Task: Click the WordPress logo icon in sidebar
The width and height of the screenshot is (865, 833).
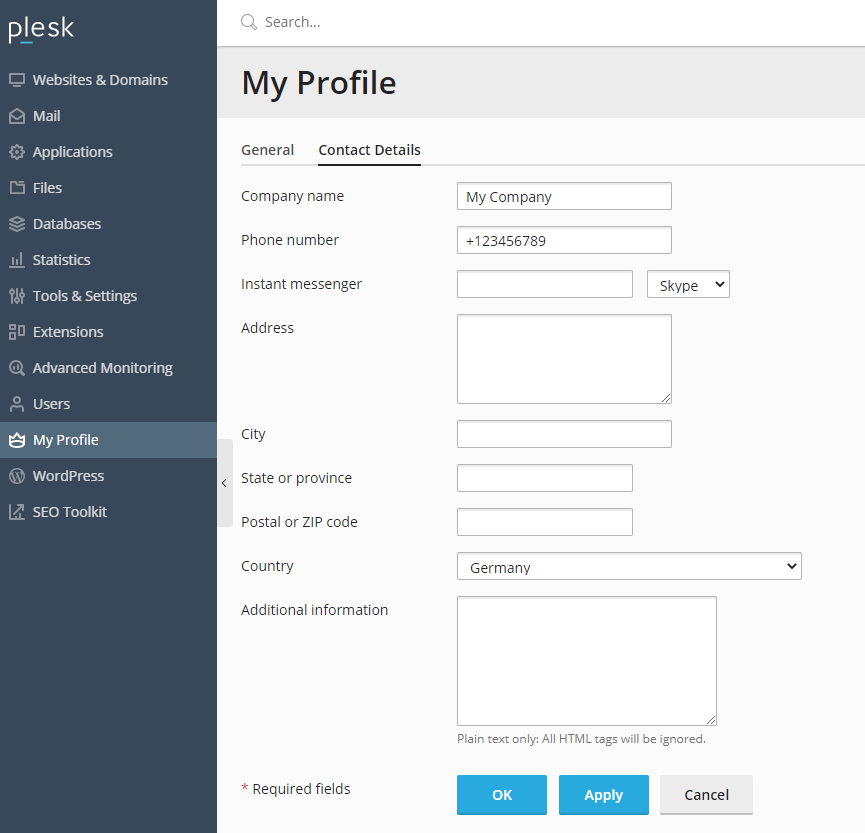Action: (17, 476)
